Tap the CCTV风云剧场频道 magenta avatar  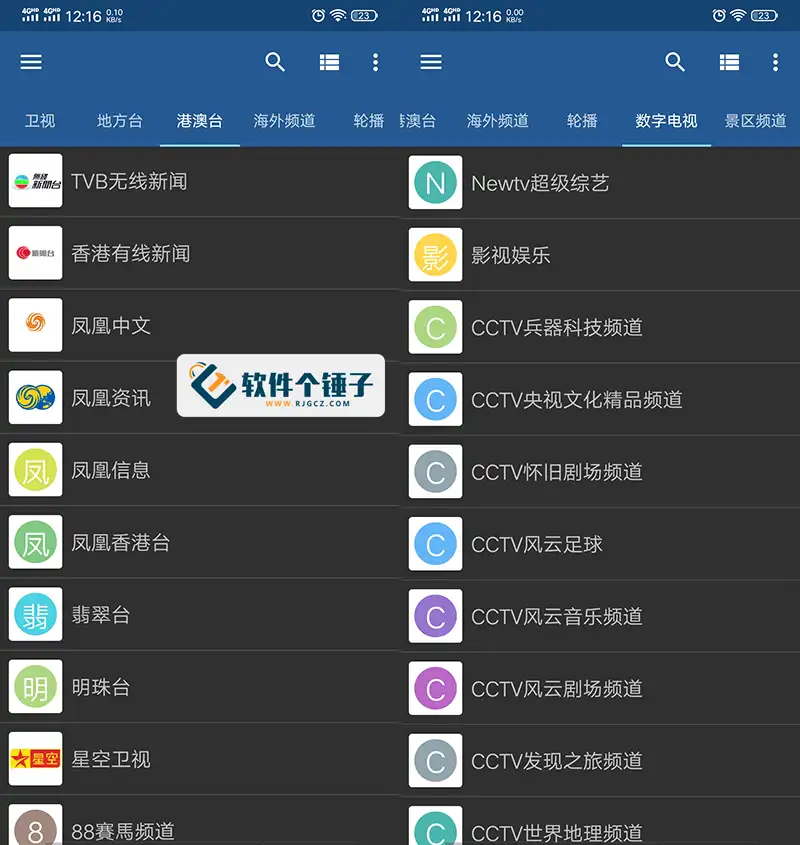pos(436,688)
